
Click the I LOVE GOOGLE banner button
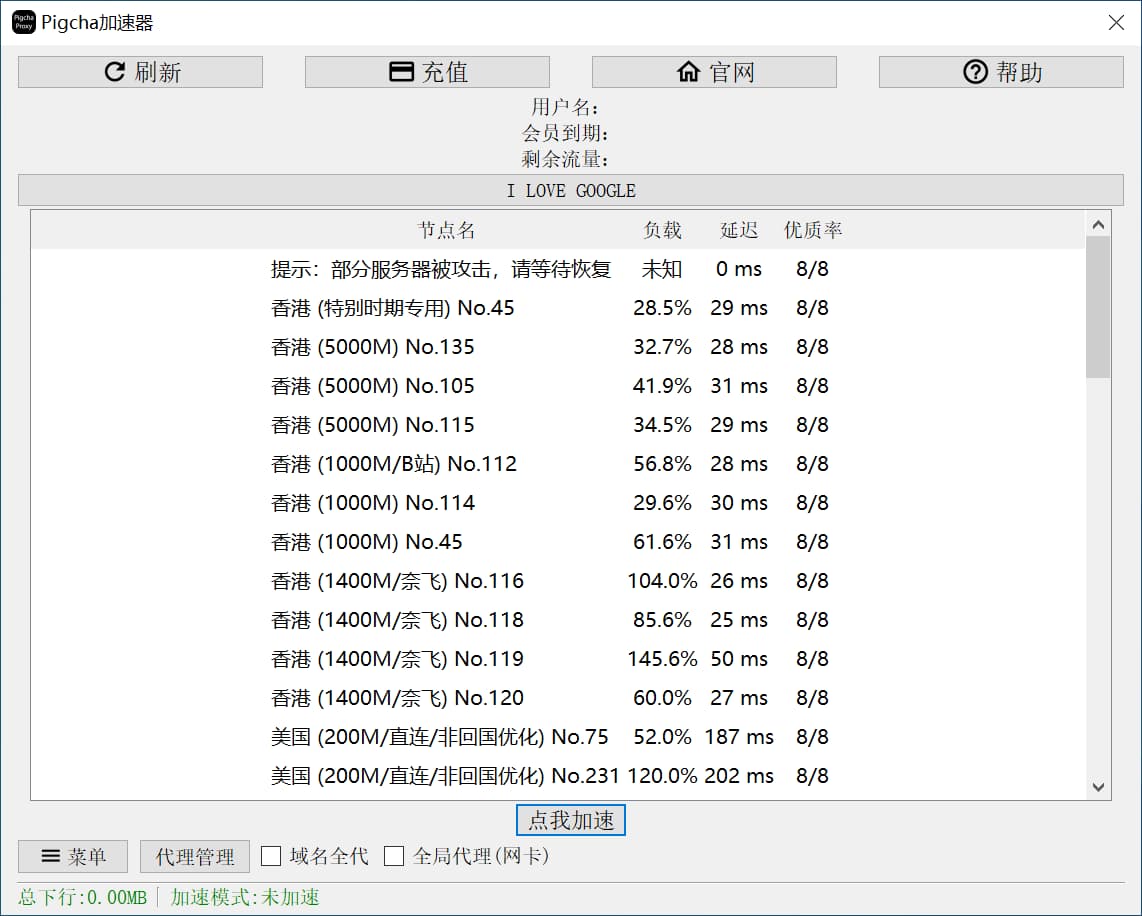[x=570, y=190]
